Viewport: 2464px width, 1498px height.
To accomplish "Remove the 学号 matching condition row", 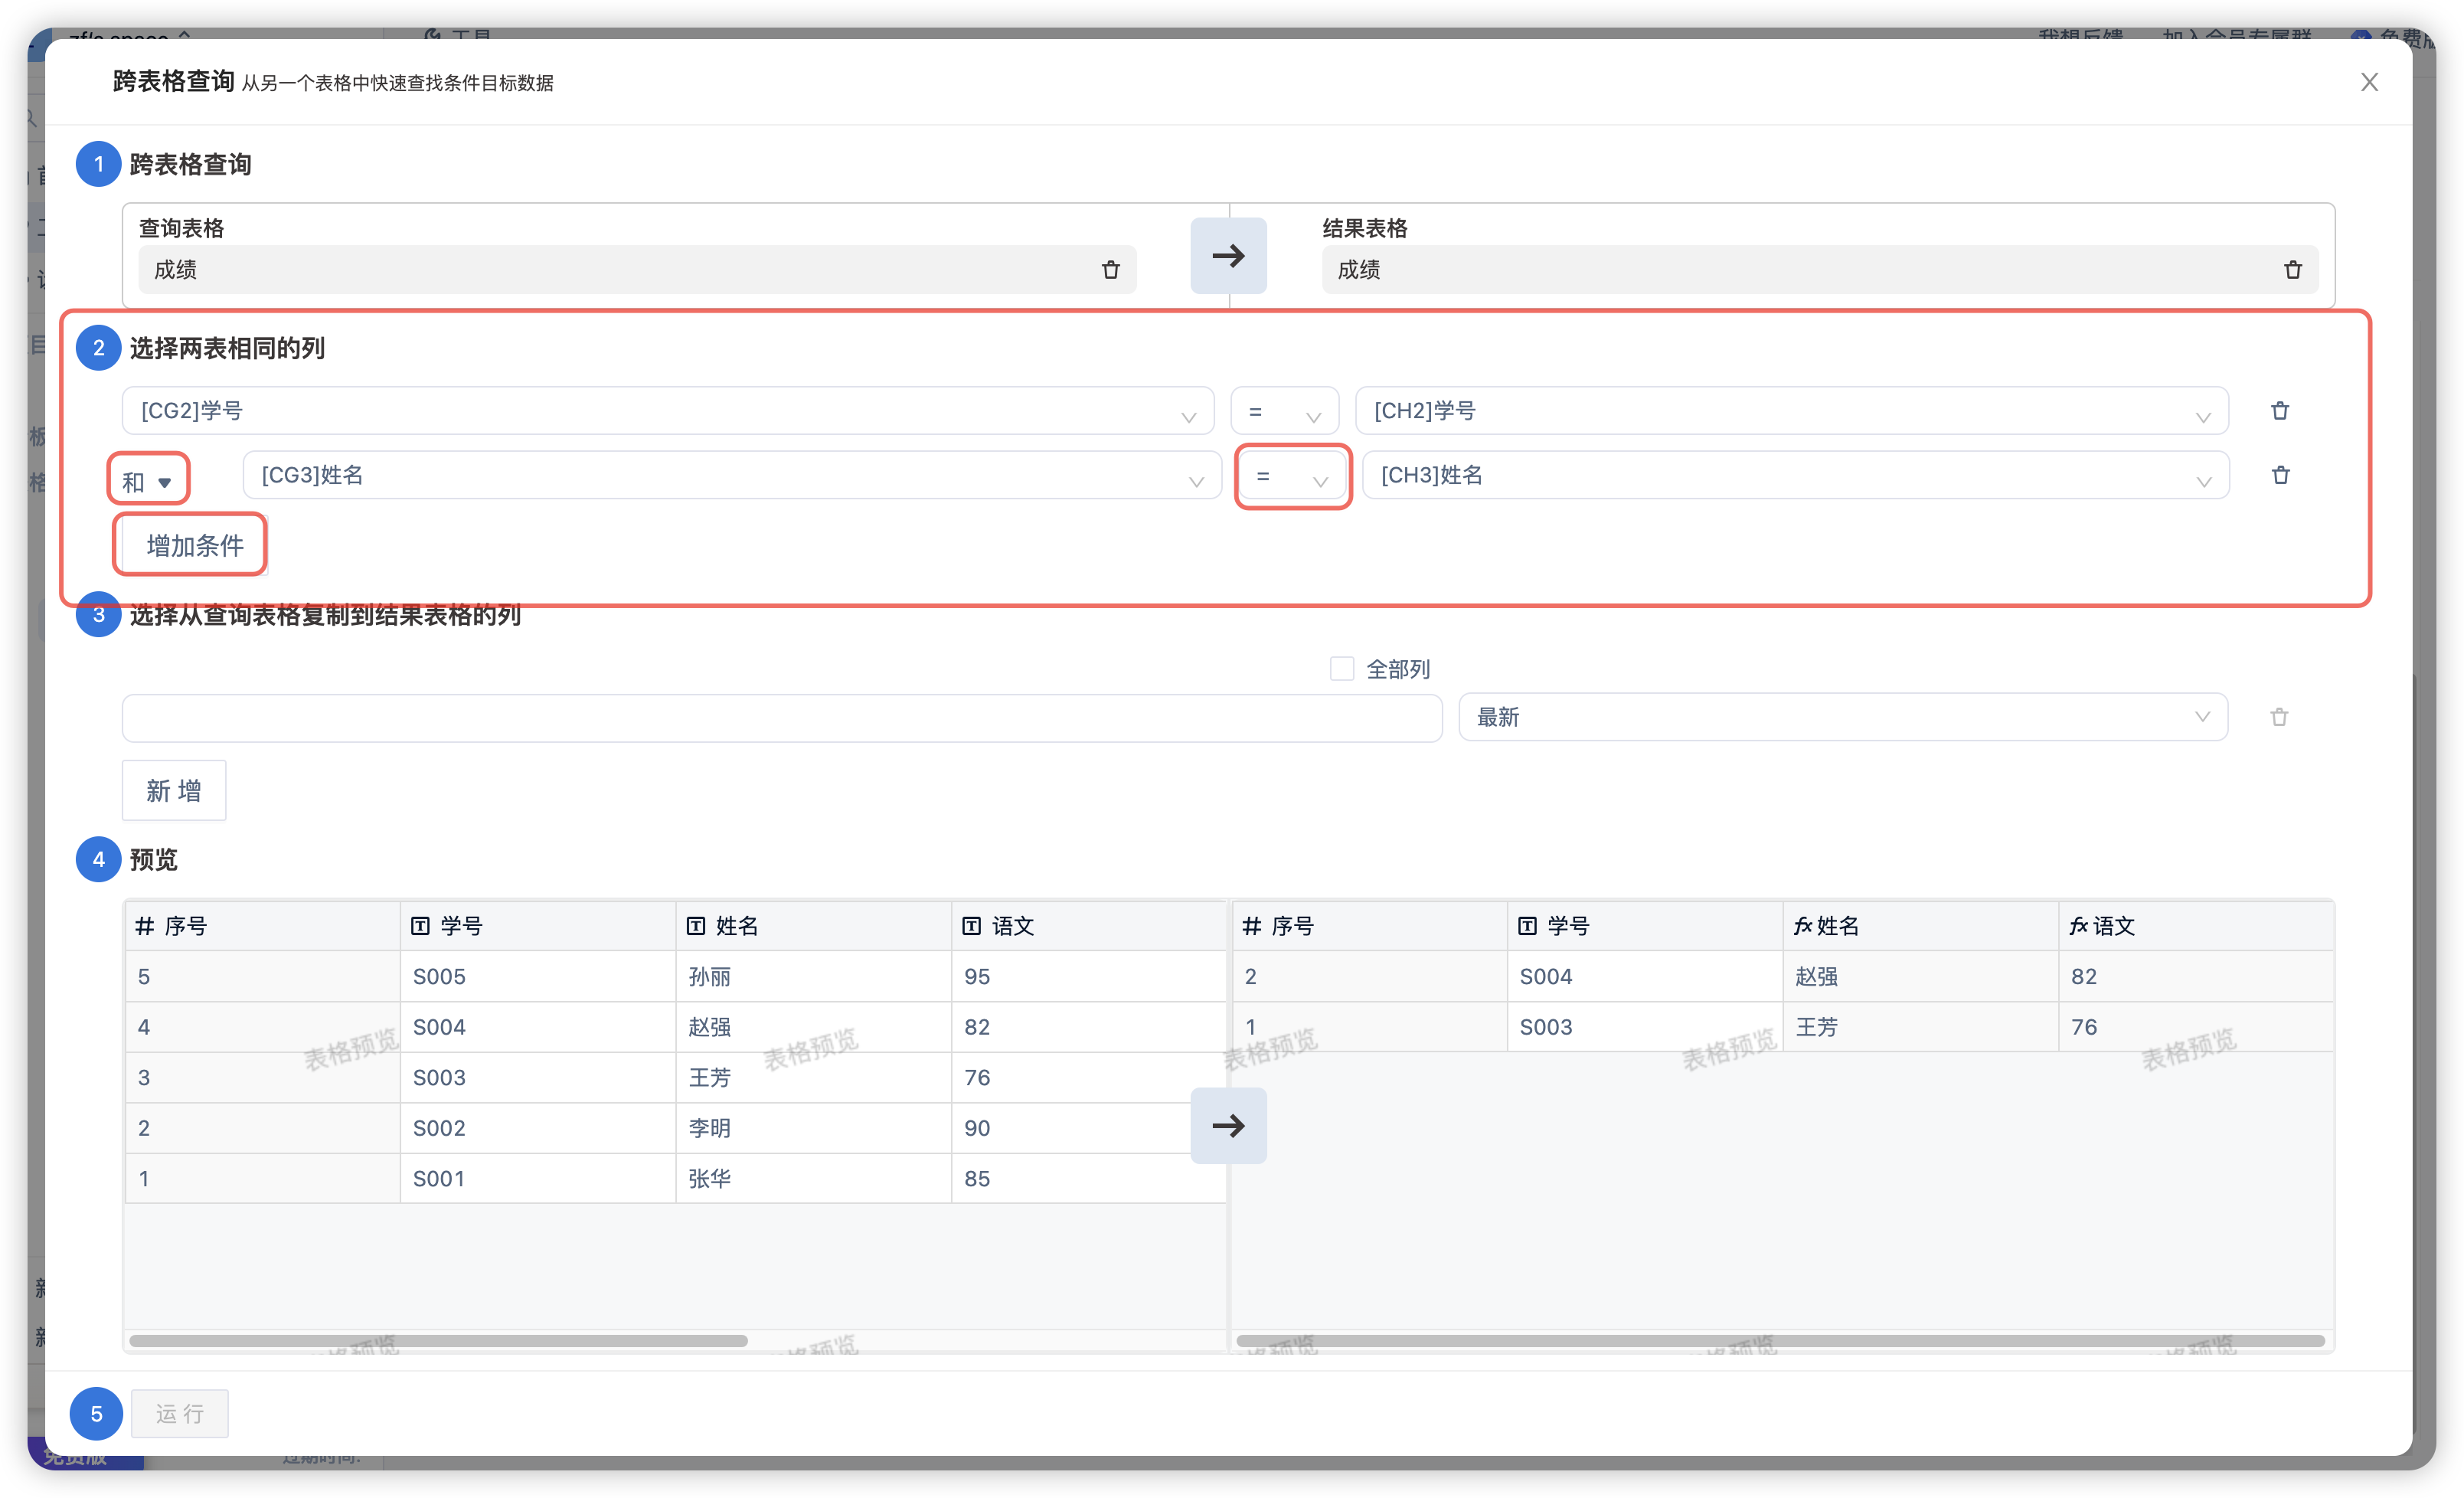I will [x=2280, y=411].
